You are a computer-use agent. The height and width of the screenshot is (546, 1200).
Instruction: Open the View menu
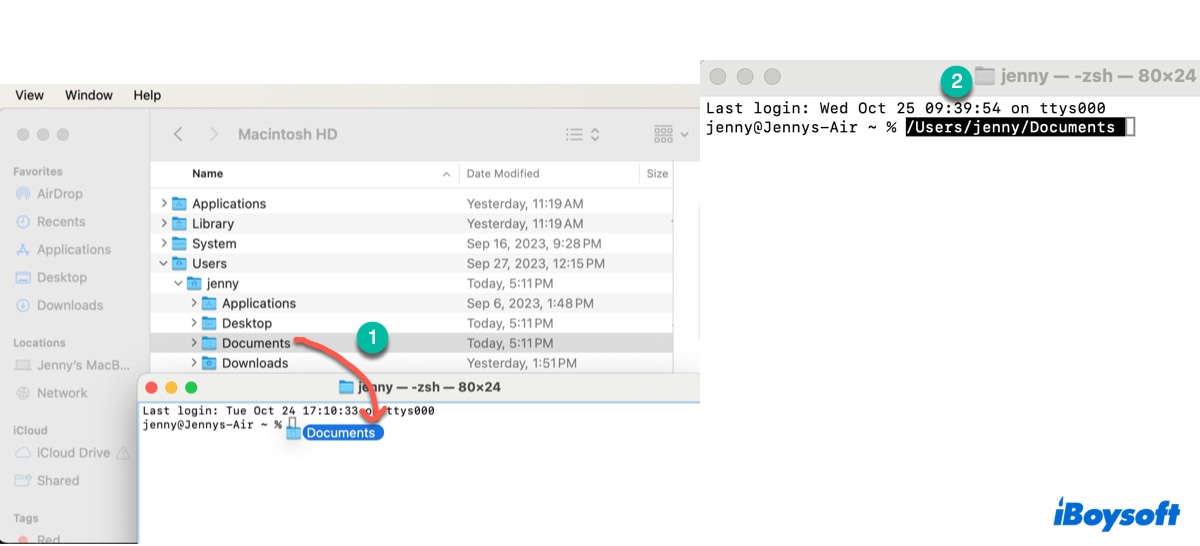click(30, 95)
